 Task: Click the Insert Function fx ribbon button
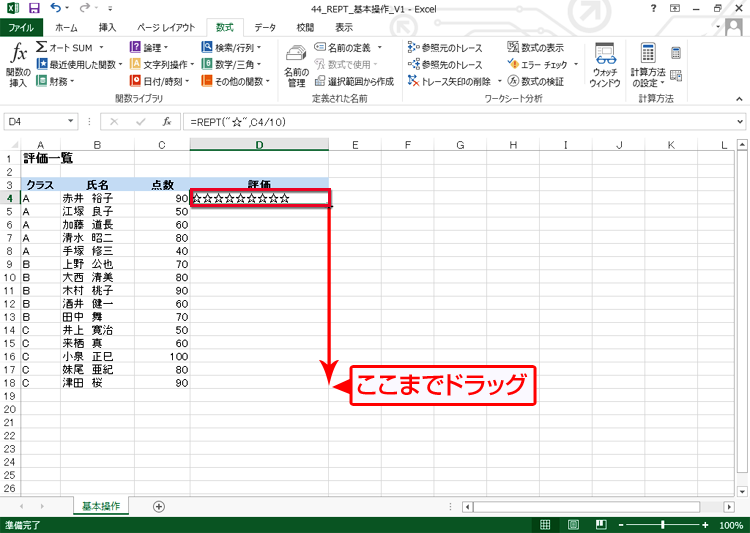coord(19,65)
